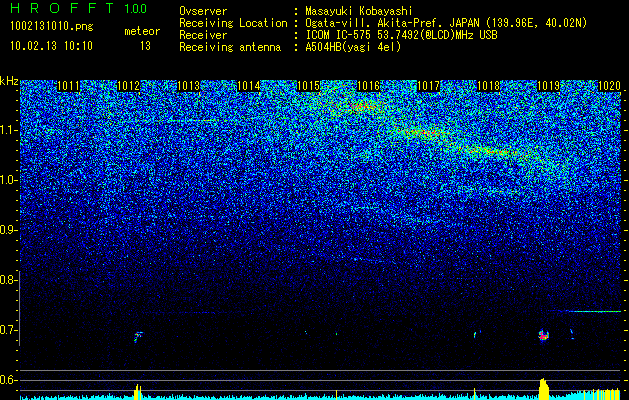Click the 0.6 frequency axis label
The image size is (629, 400).
(8, 380)
